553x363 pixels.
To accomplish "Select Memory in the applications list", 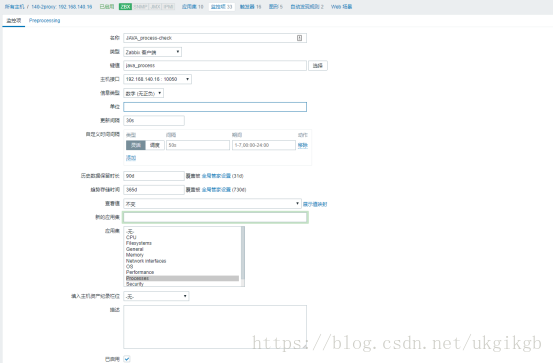I will [182, 255].
